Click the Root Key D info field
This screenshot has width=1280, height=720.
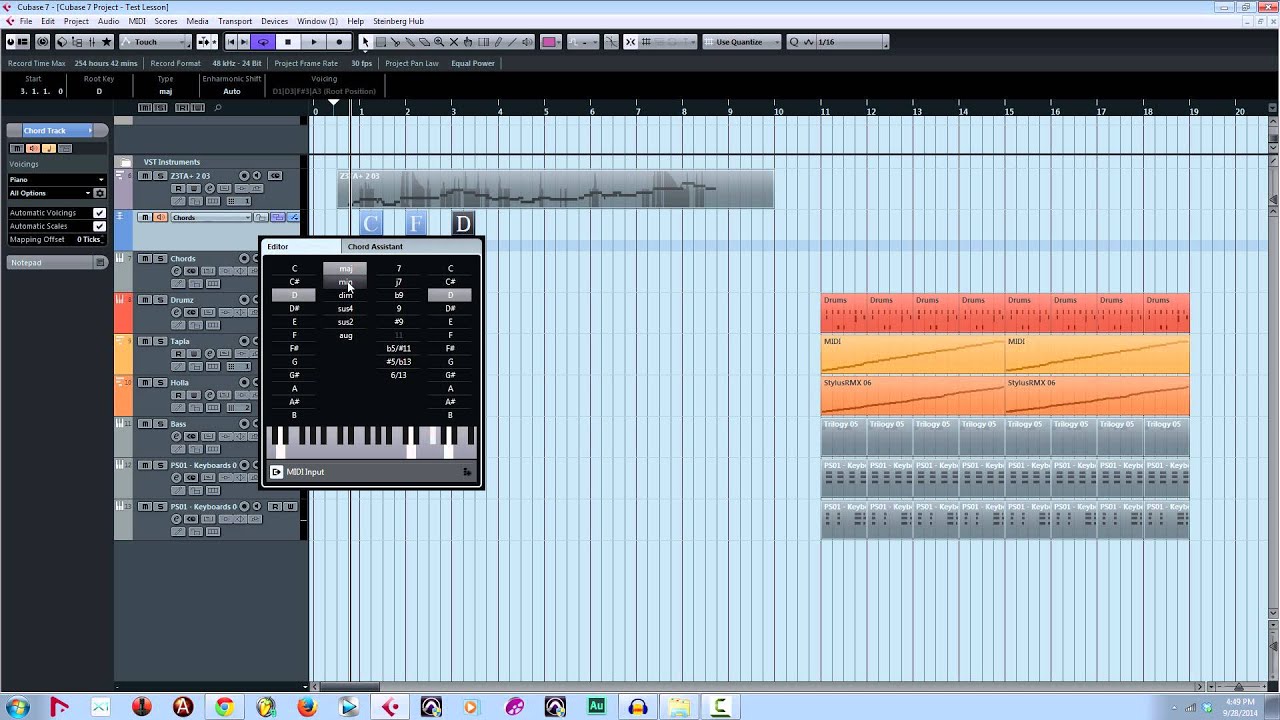99,91
